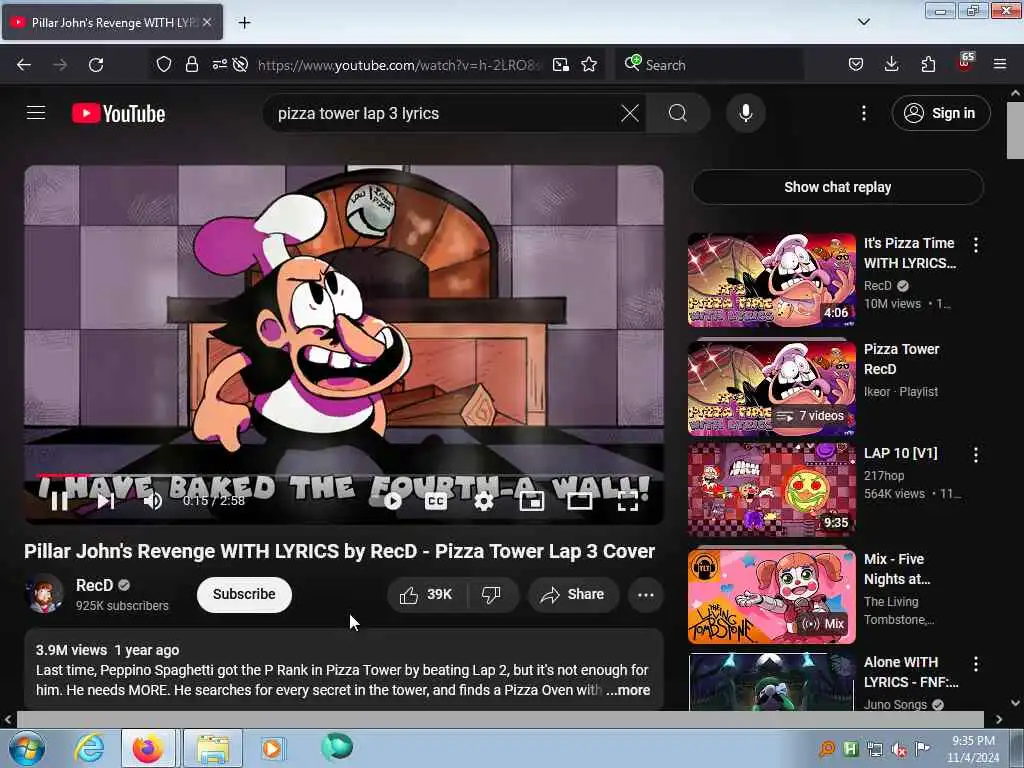Image resolution: width=1024 pixels, height=768 pixels.
Task: Open options for It's Pizza Time video
Action: pyautogui.click(x=976, y=245)
